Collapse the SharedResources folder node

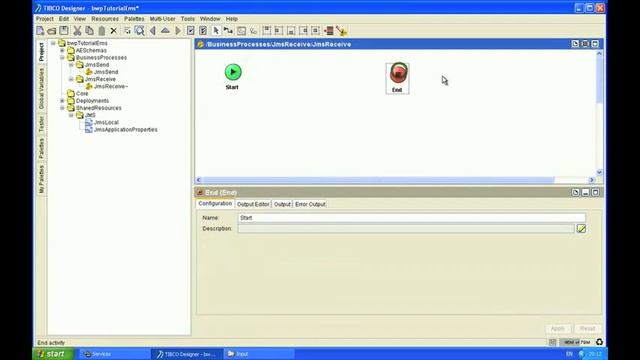coord(62,108)
